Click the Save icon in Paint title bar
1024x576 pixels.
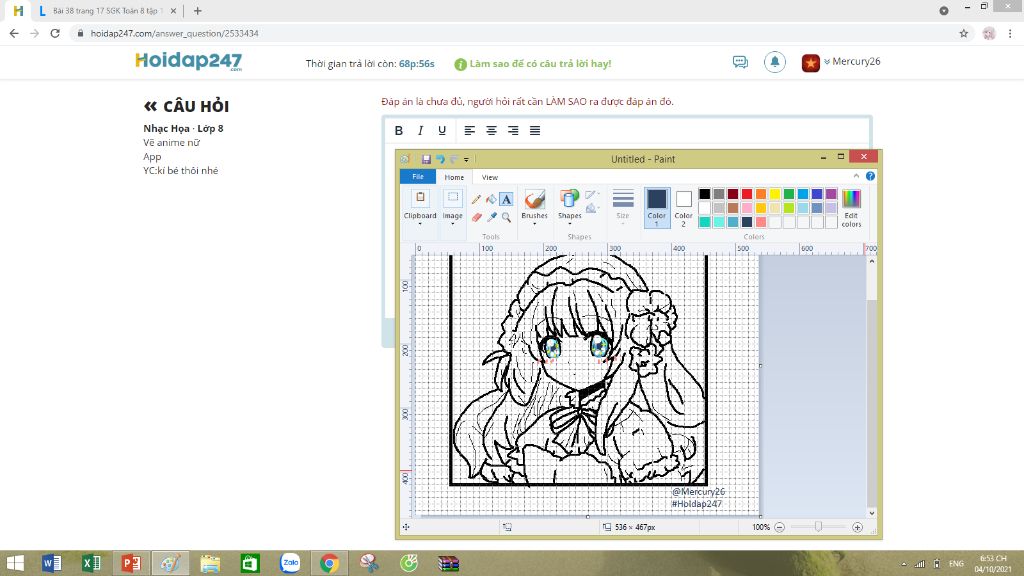click(x=426, y=159)
